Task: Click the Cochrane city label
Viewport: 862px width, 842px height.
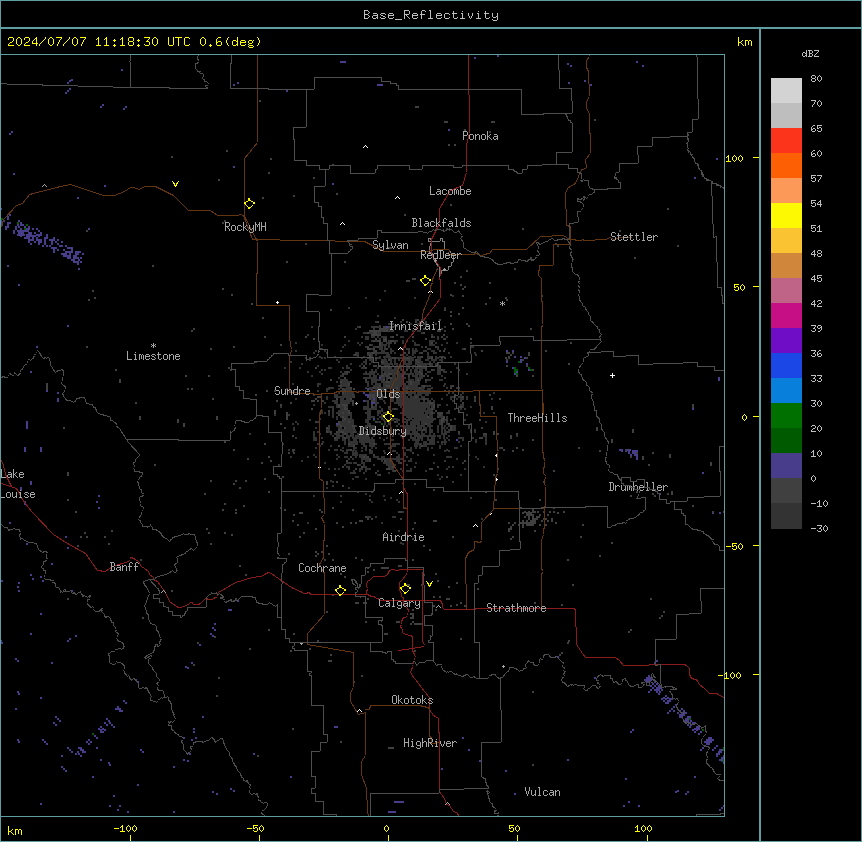Action: tap(322, 568)
